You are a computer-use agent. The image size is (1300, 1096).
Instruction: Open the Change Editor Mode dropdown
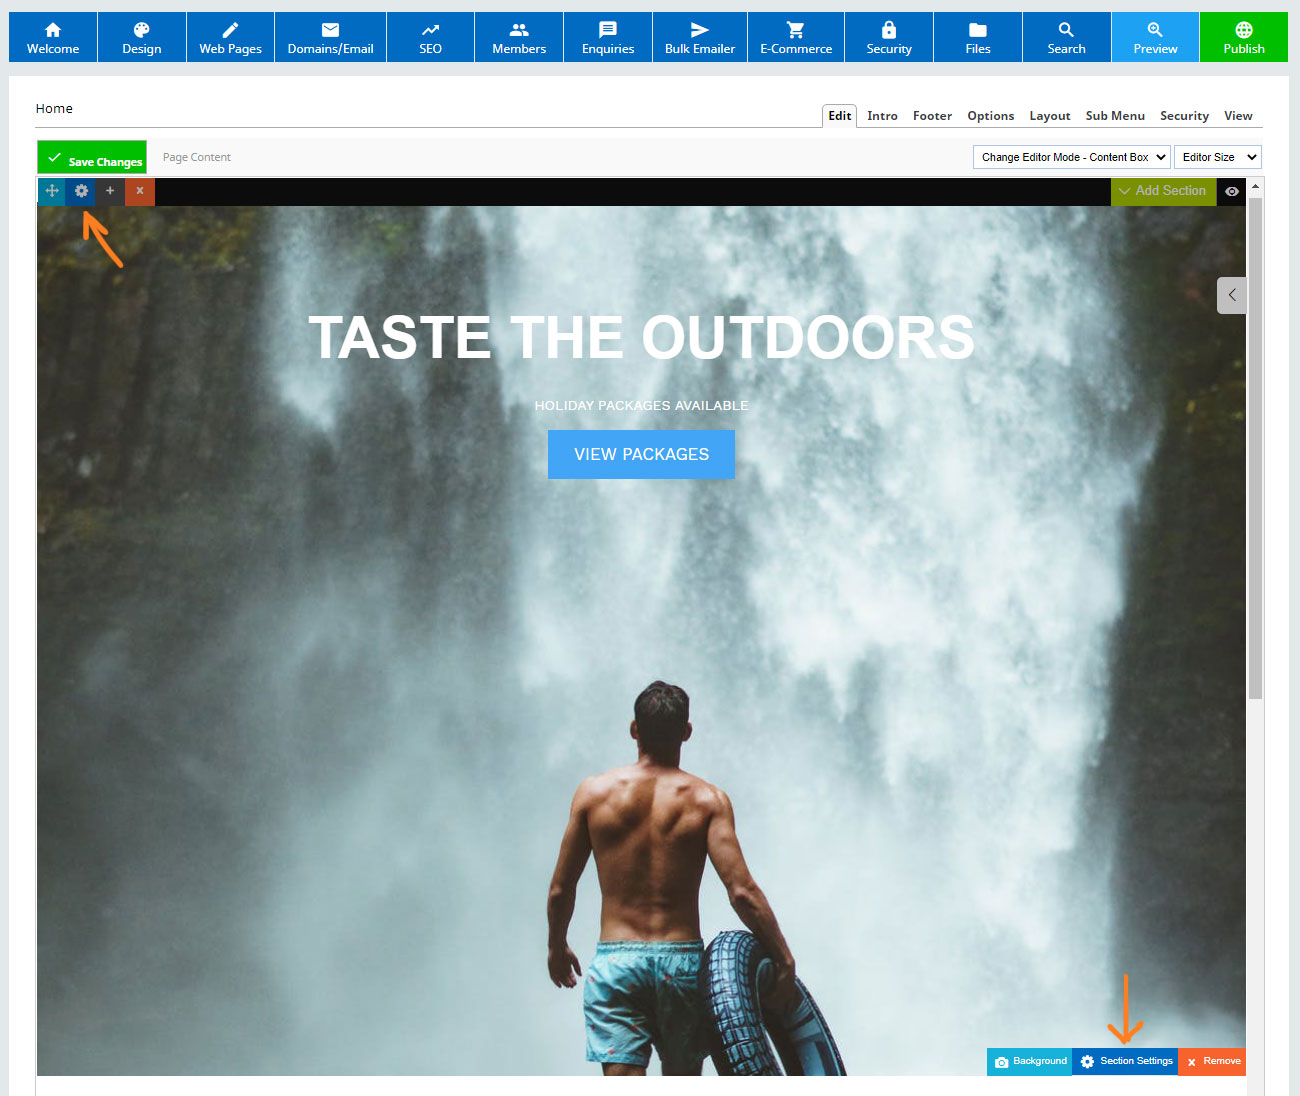tap(1072, 157)
